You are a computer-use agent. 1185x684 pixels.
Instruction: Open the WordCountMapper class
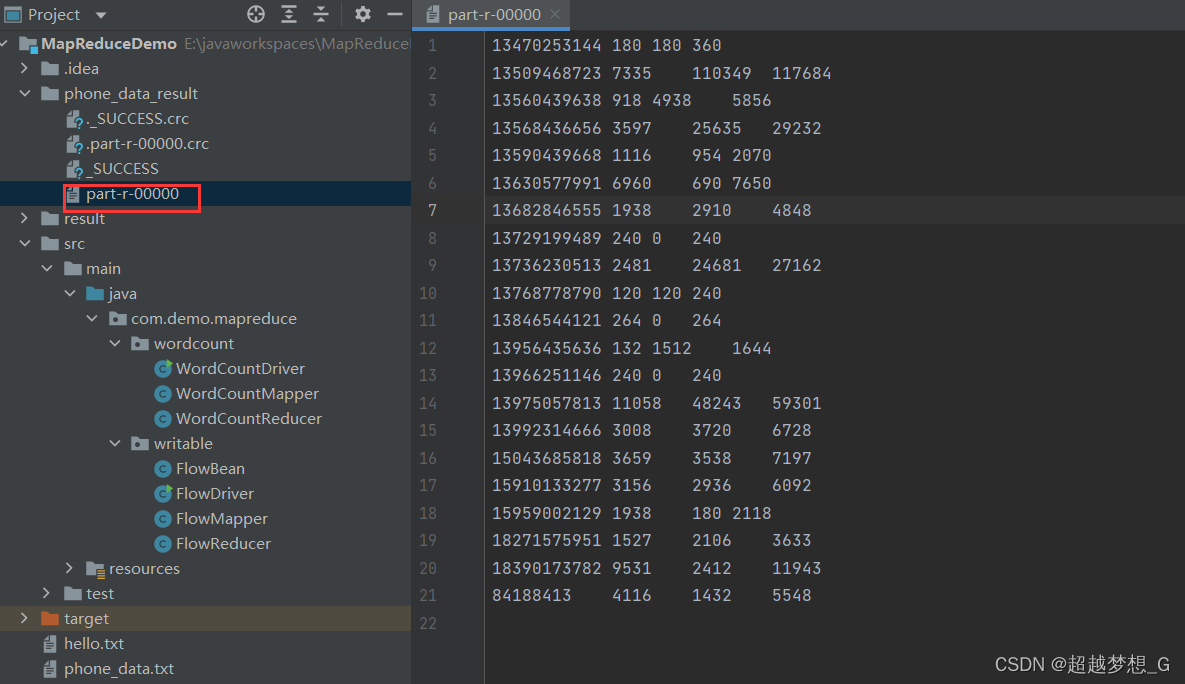(x=247, y=393)
